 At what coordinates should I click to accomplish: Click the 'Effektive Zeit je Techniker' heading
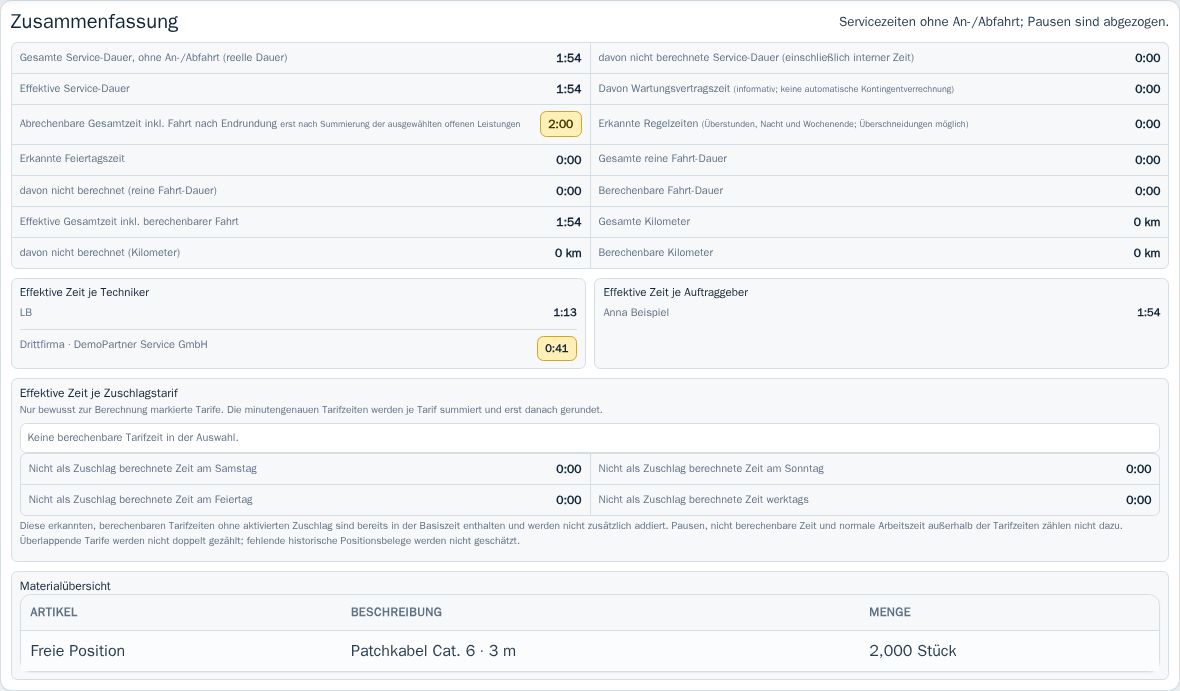pos(84,292)
